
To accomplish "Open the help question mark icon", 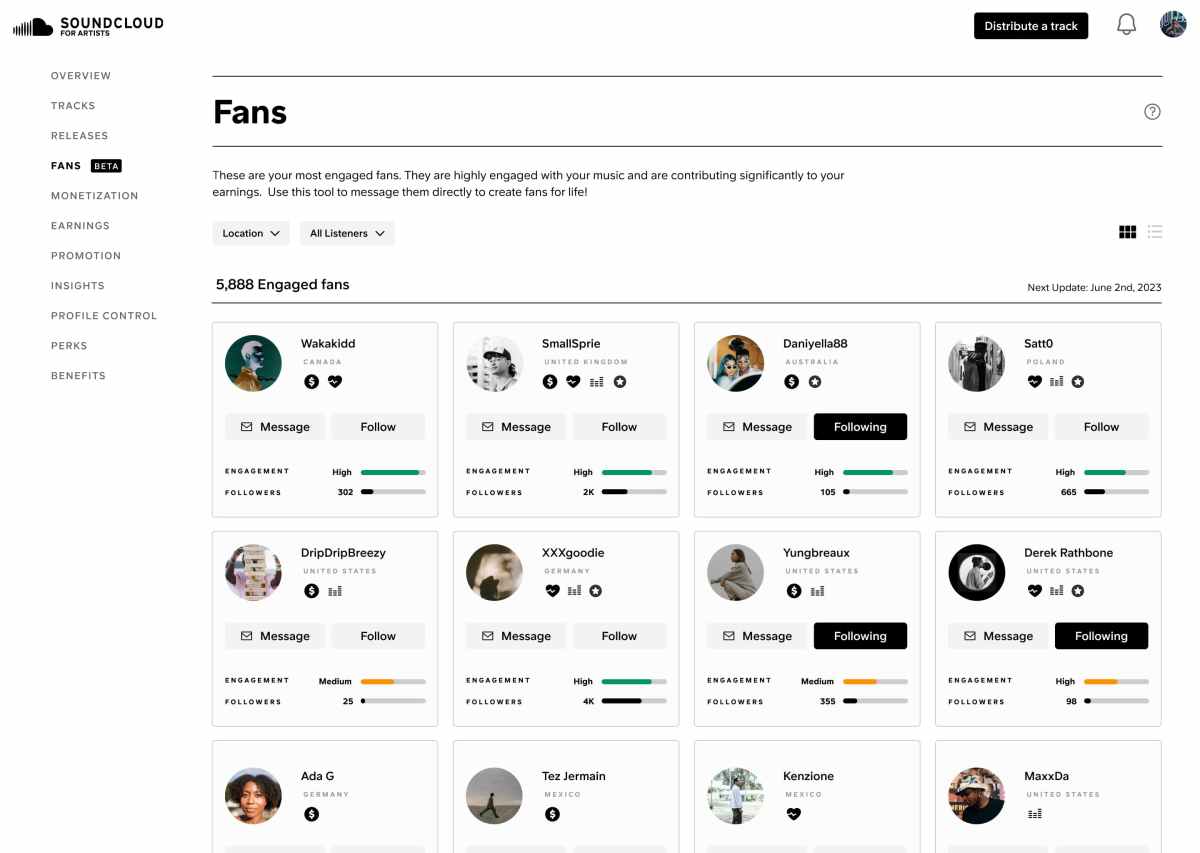I will [x=1152, y=111].
